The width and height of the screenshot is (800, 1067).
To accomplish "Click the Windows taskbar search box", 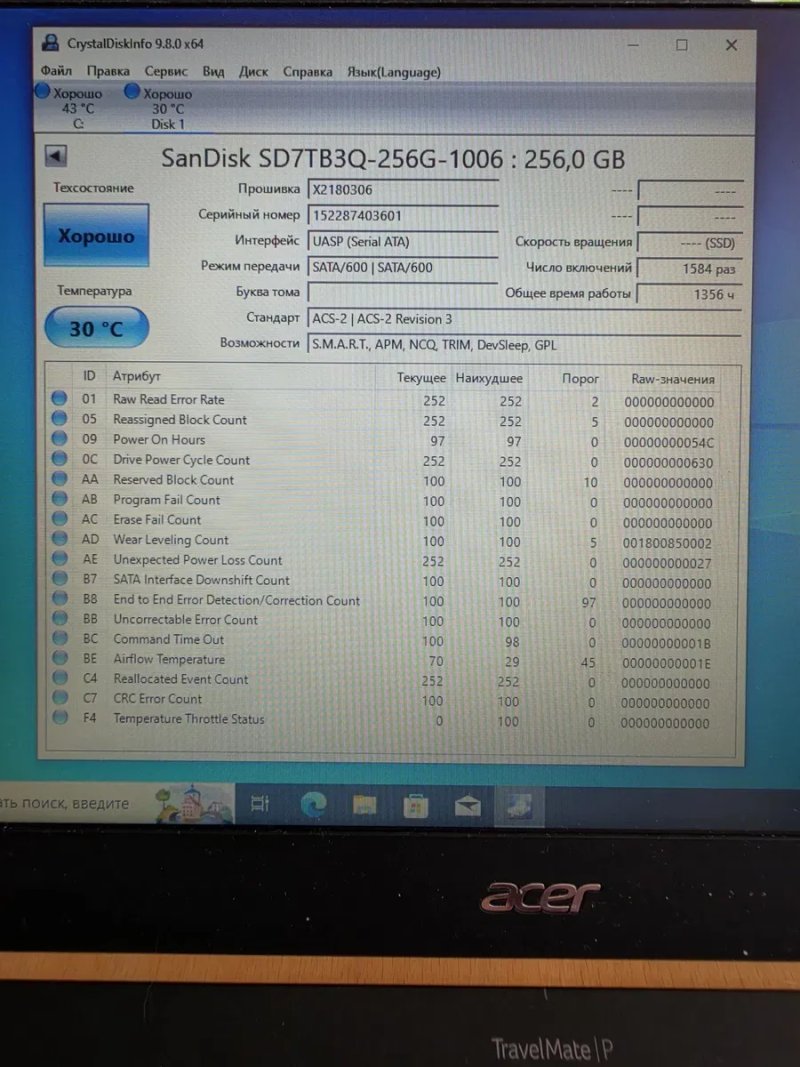I will 117,803.
